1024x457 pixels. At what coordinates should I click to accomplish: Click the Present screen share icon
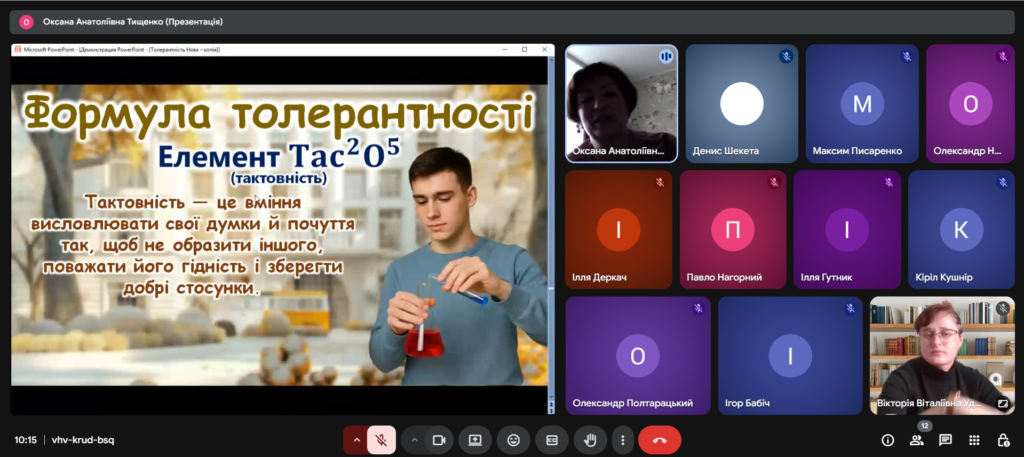tap(475, 440)
